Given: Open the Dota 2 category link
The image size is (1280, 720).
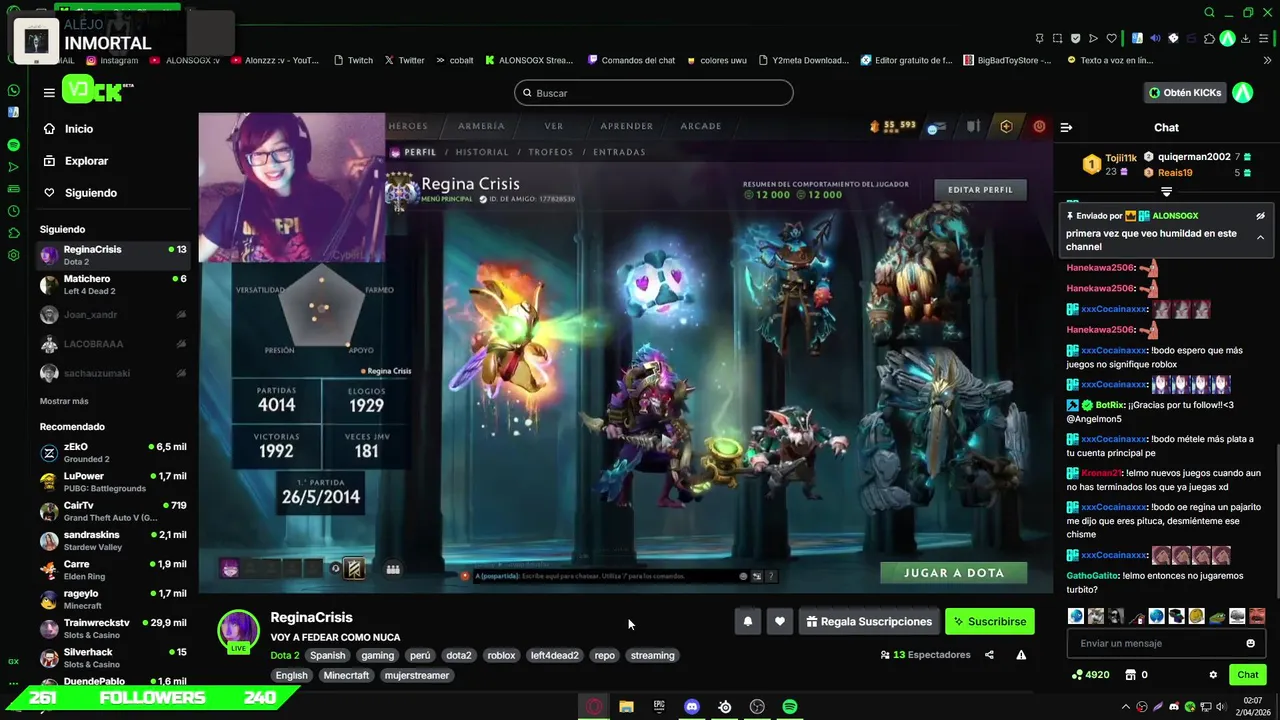Looking at the screenshot, I should 285,656.
